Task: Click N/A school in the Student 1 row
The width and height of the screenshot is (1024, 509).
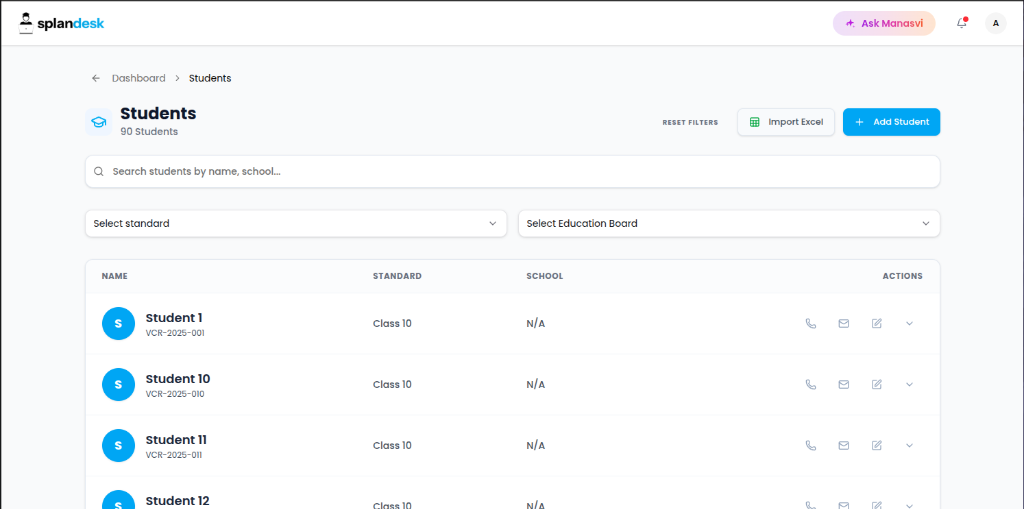Action: (536, 323)
